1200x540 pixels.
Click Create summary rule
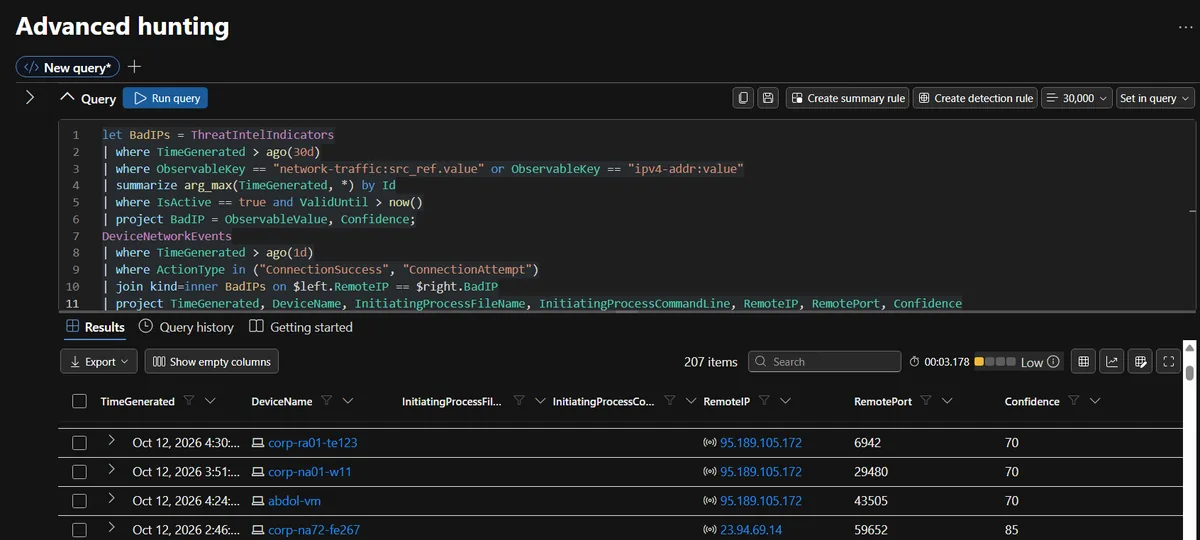(x=847, y=98)
